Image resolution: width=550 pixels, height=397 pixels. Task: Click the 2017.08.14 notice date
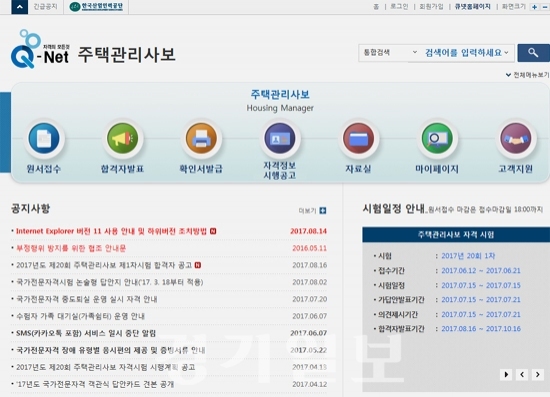coord(308,231)
